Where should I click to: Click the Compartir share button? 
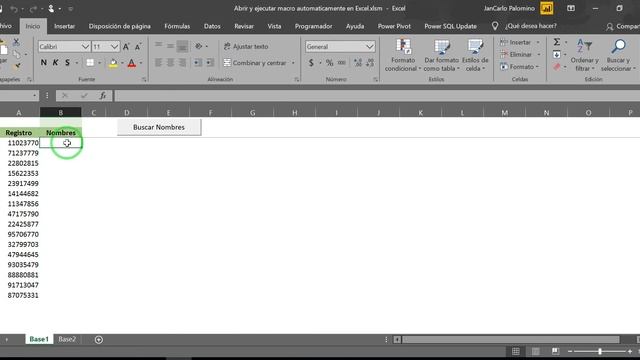[x=623, y=27]
